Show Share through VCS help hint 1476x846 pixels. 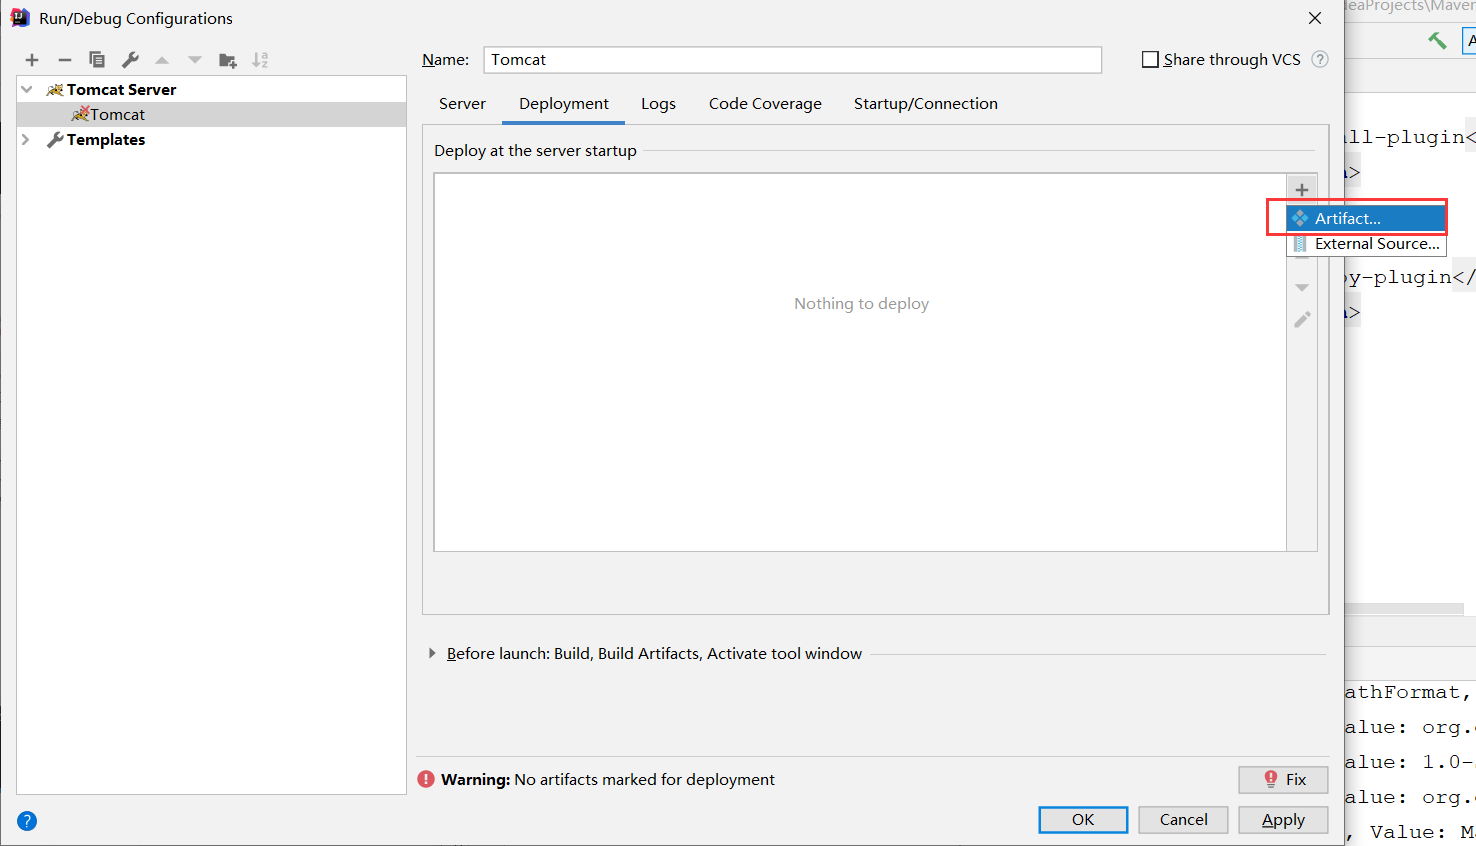coord(1320,59)
